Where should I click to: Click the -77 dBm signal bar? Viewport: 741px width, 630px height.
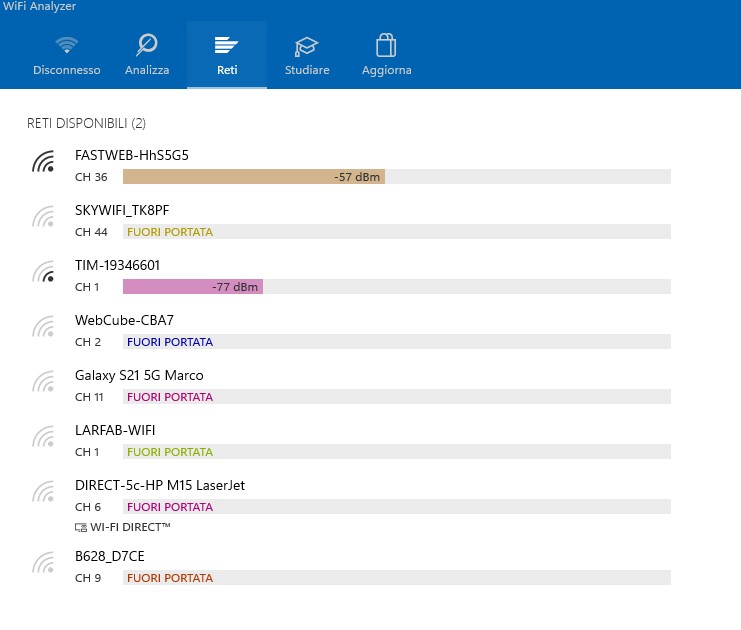click(x=193, y=287)
